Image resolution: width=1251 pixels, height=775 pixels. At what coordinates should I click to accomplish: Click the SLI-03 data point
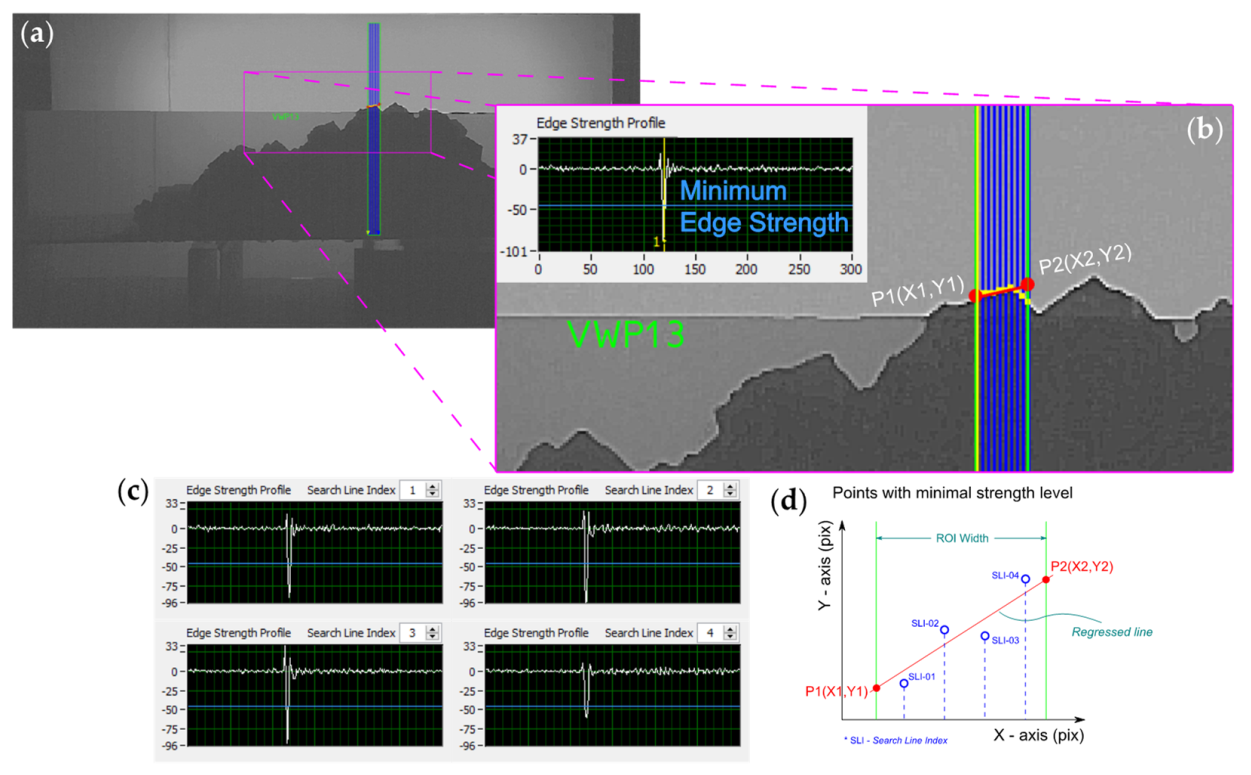click(985, 636)
